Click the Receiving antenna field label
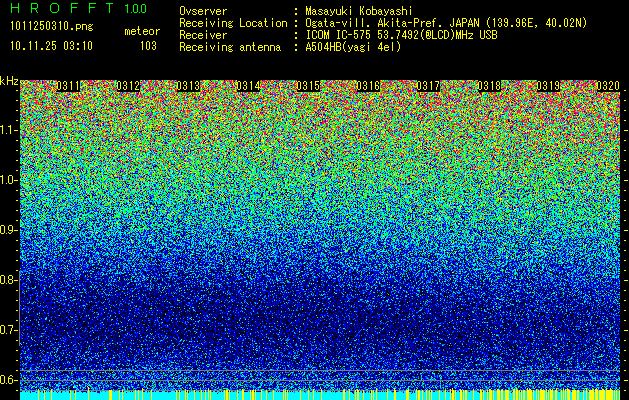This screenshot has width=629, height=400. (230, 47)
